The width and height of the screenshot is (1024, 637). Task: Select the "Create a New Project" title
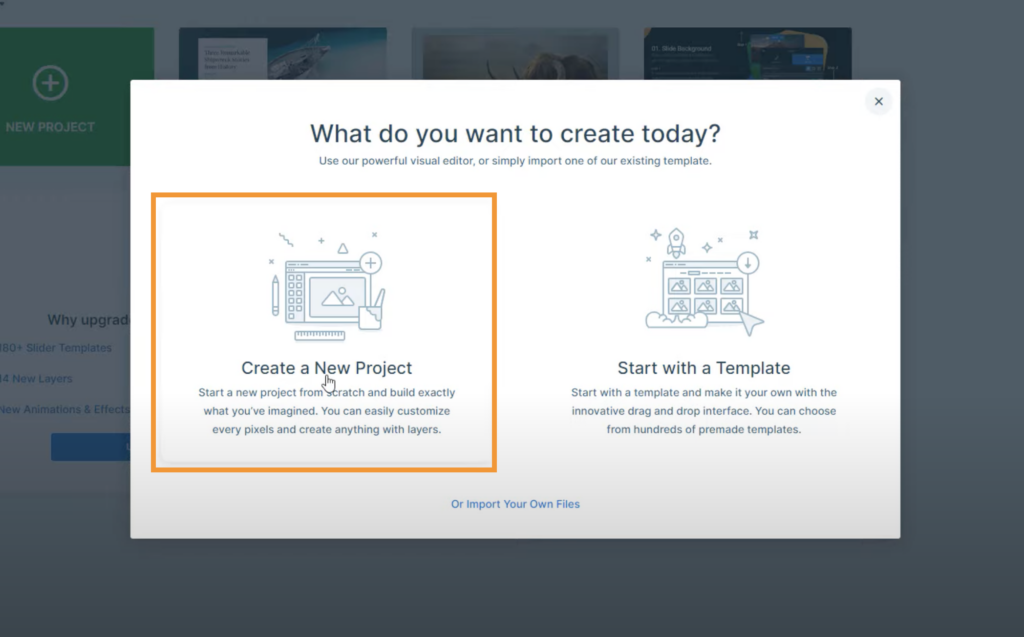pos(326,368)
